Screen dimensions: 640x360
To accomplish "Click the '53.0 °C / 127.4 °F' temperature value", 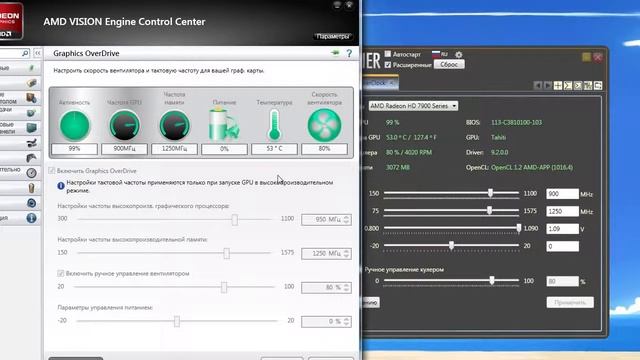I will tap(411, 138).
